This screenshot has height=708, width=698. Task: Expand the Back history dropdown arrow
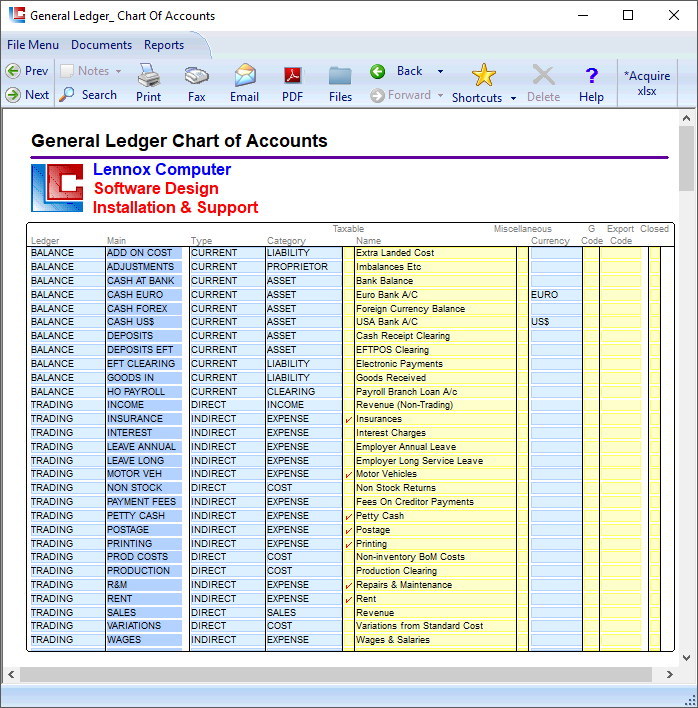coord(440,72)
